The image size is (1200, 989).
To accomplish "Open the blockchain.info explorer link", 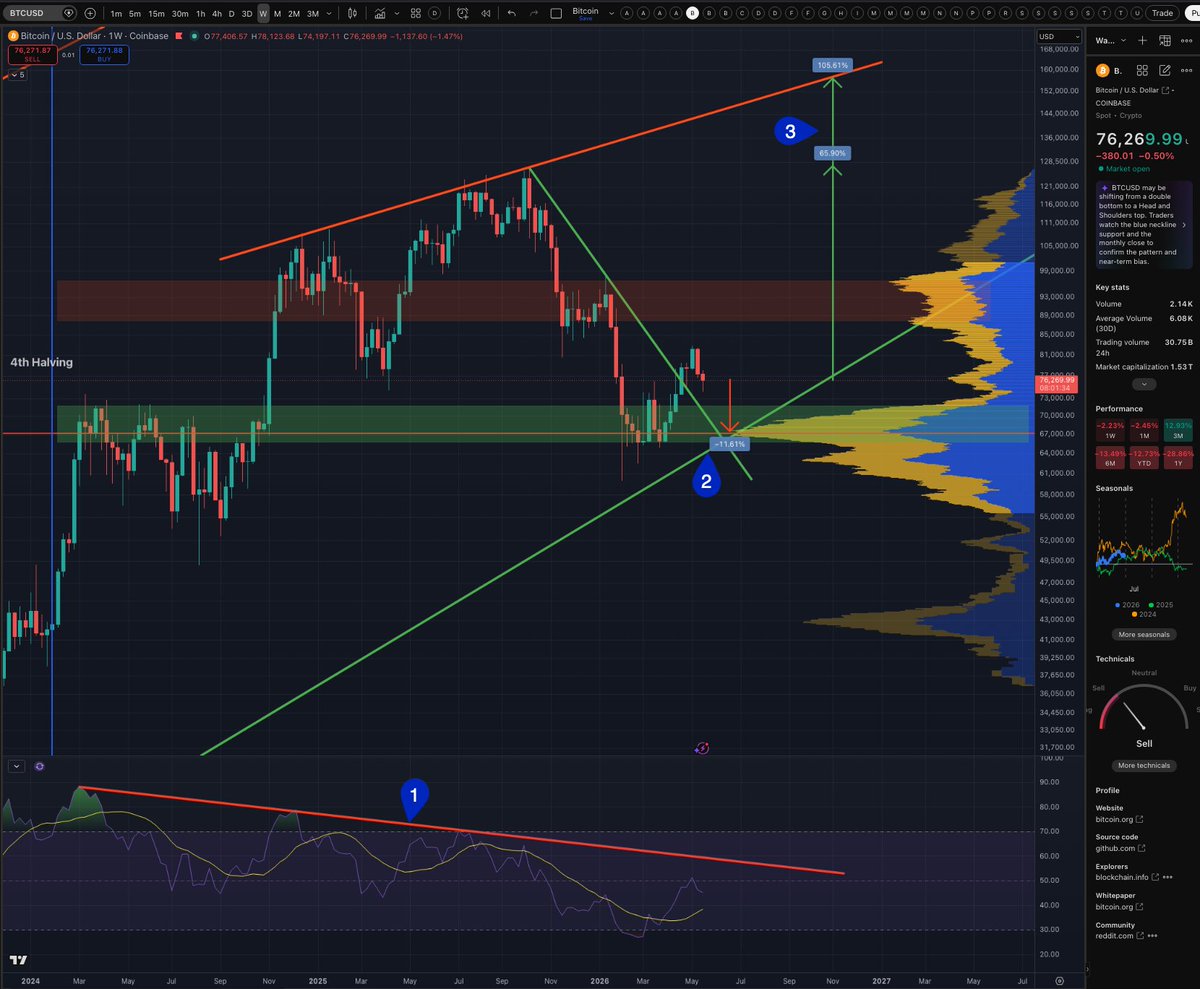I will (1127, 877).
